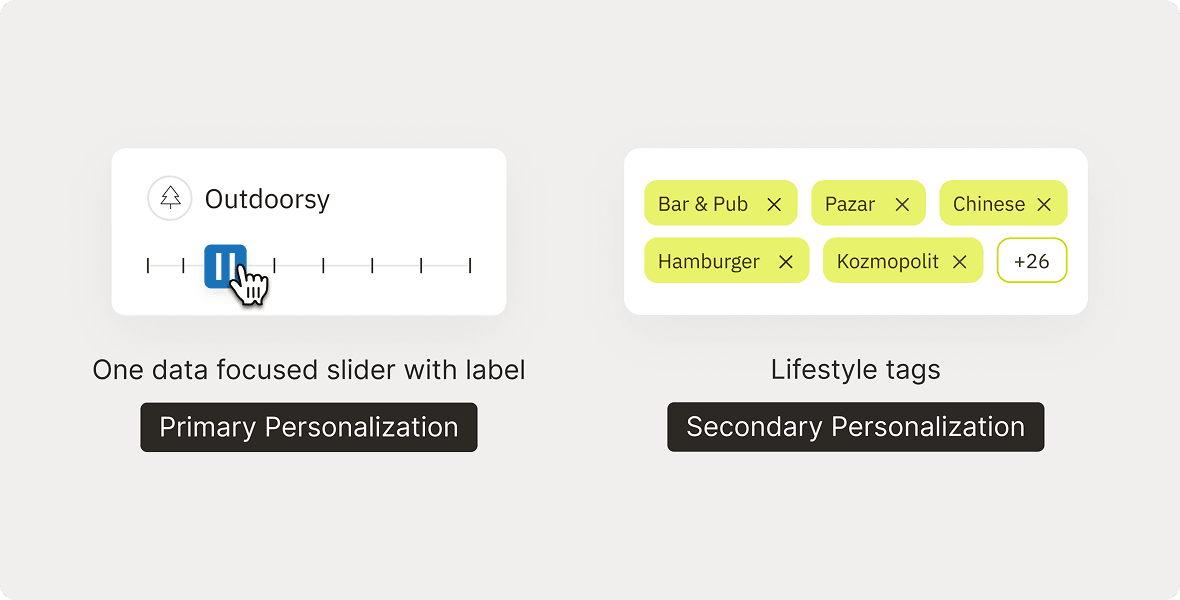Switch to Secondary Personalization

pos(855,426)
